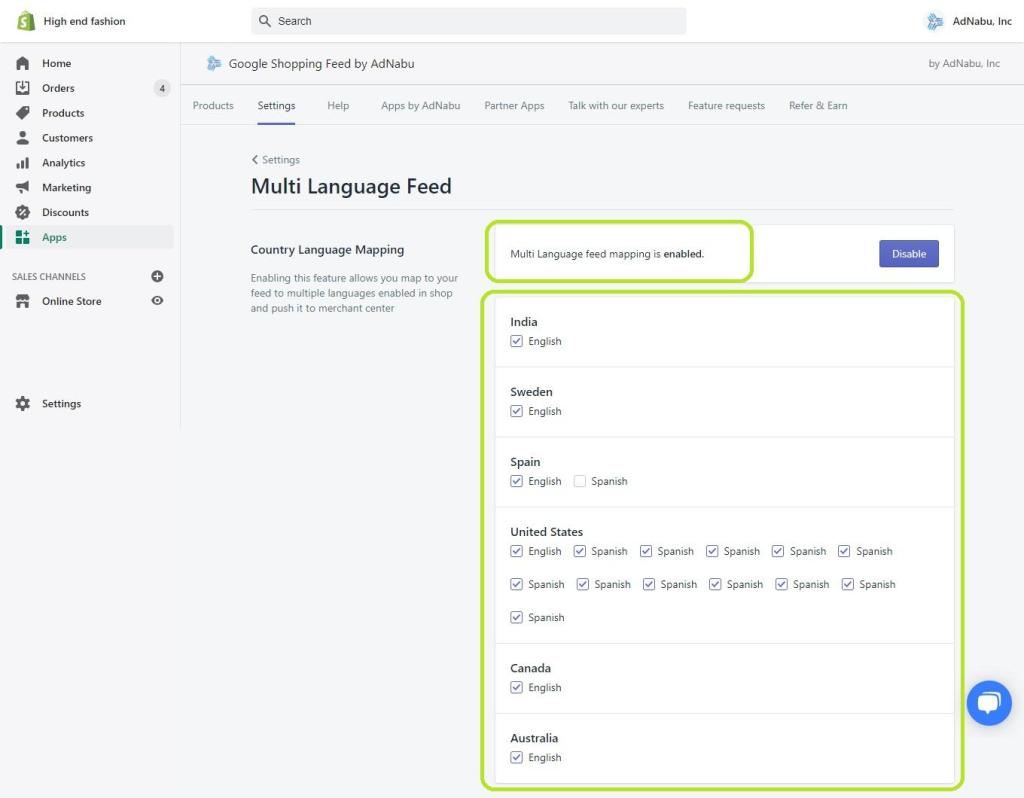Click the Orders count badge 4
1024x798 pixels.
point(162,88)
